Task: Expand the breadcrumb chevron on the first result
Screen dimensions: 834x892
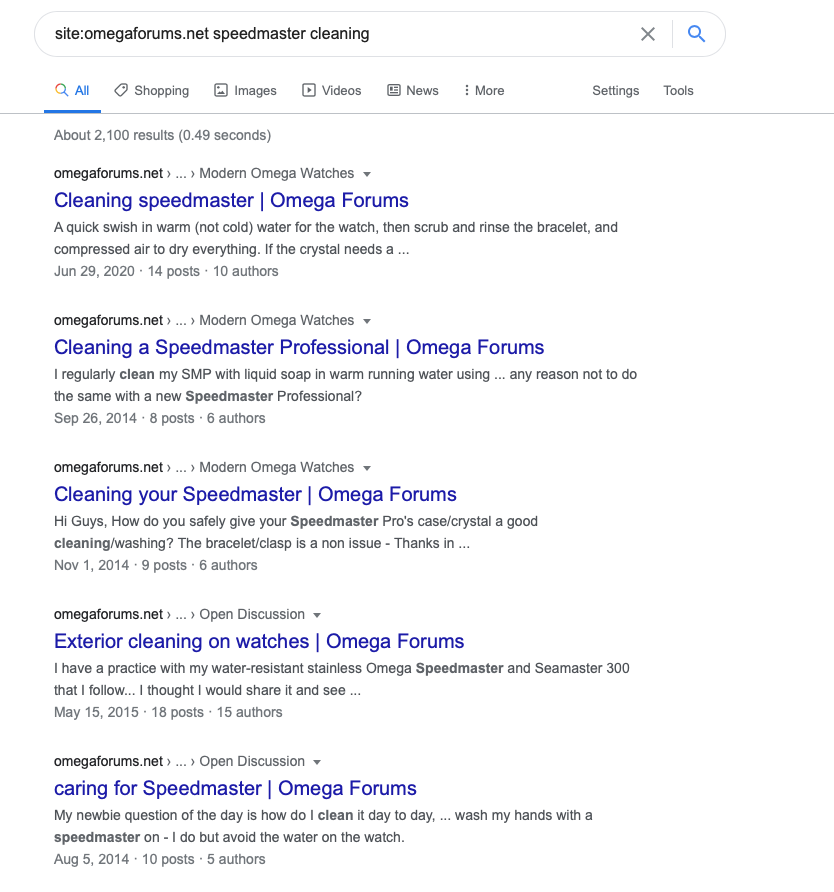Action: point(367,173)
